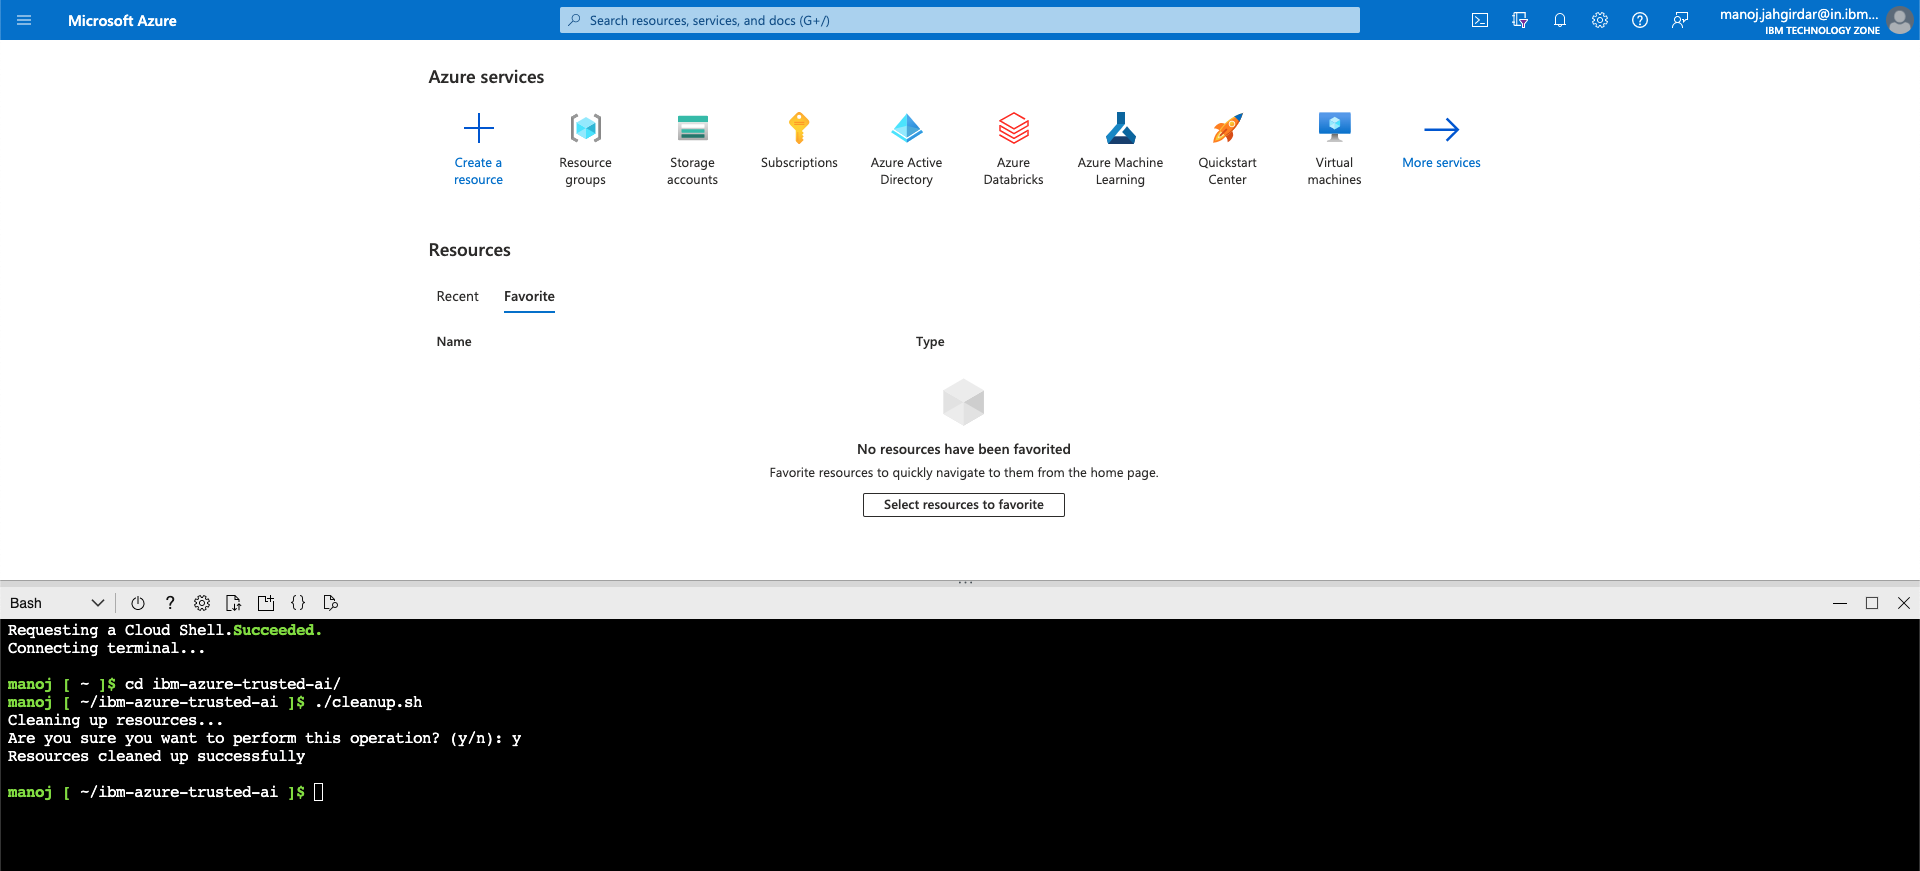Open Virtual machines service
This screenshot has width=1920, height=871.
pos(1335,150)
